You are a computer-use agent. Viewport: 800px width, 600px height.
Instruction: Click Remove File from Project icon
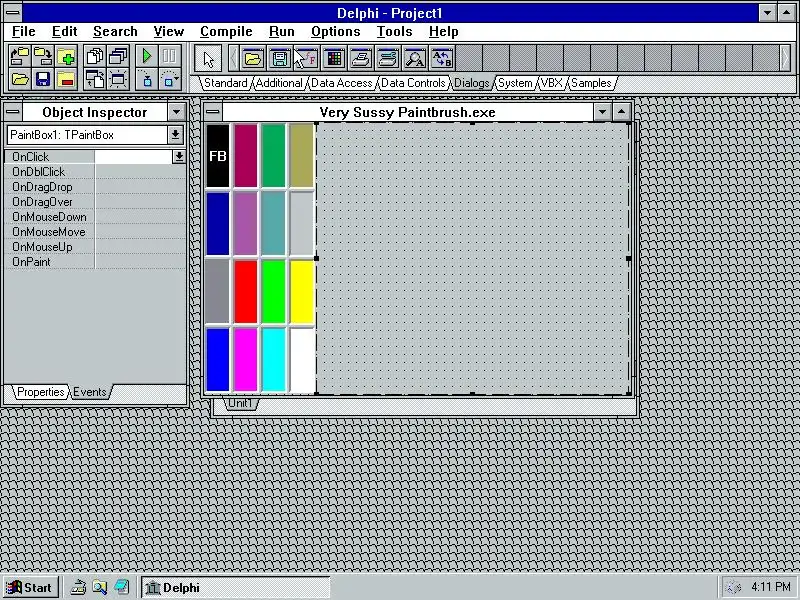(x=66, y=79)
